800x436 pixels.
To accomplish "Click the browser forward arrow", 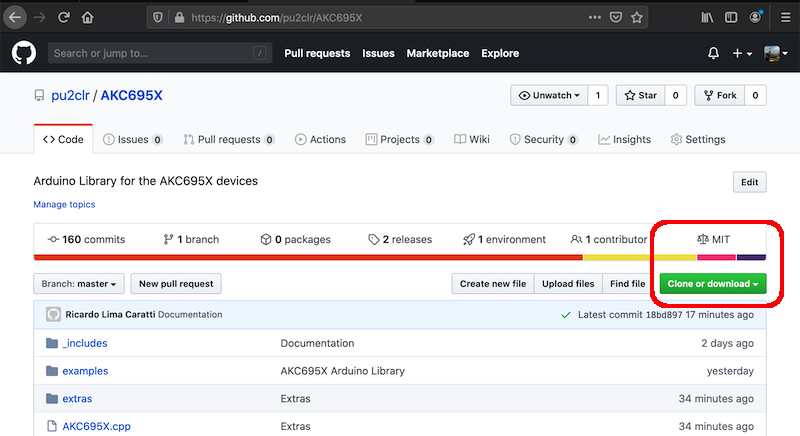I will click(x=40, y=18).
